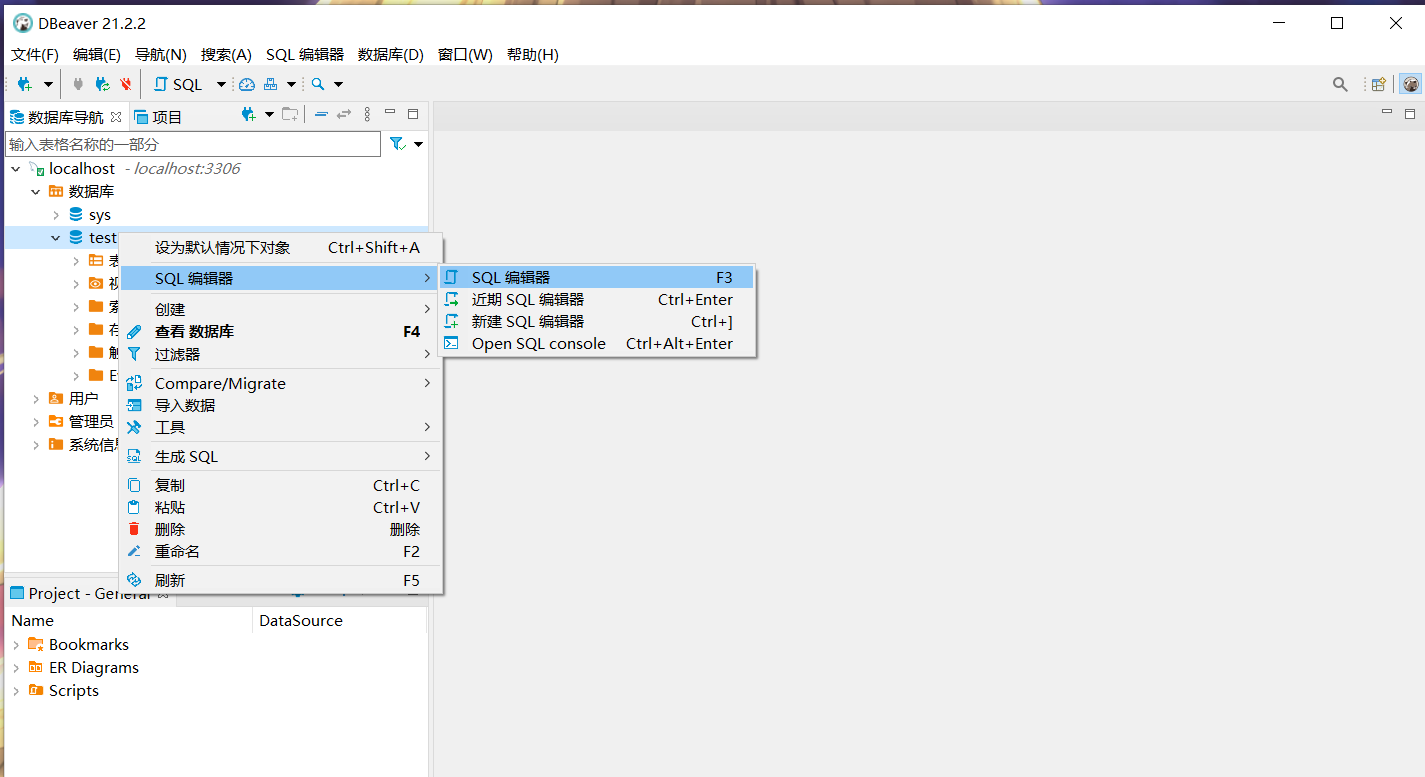The height and width of the screenshot is (777, 1425).
Task: Collapse the localhost connection node
Action: 16,169
